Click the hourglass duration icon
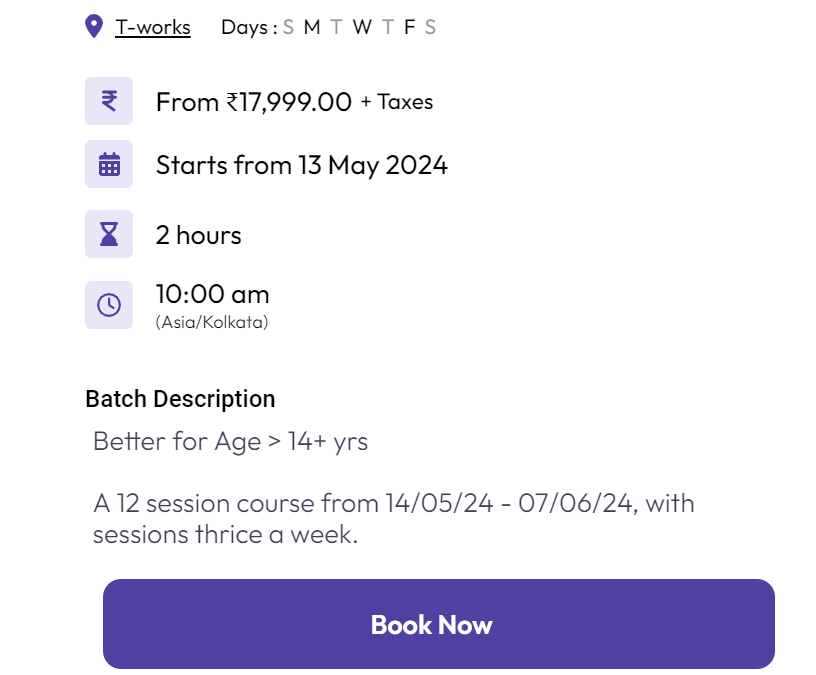Viewport: 816px width, 675px height. pos(109,235)
